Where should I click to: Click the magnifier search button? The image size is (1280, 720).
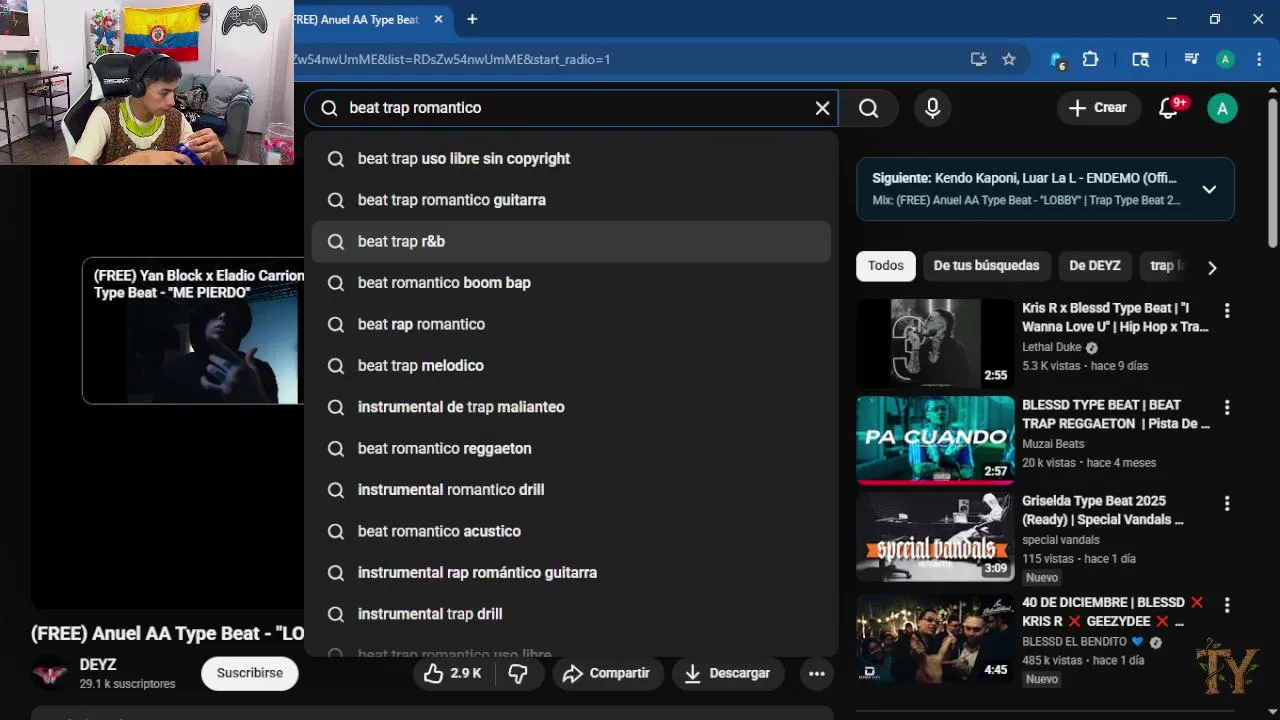click(868, 108)
